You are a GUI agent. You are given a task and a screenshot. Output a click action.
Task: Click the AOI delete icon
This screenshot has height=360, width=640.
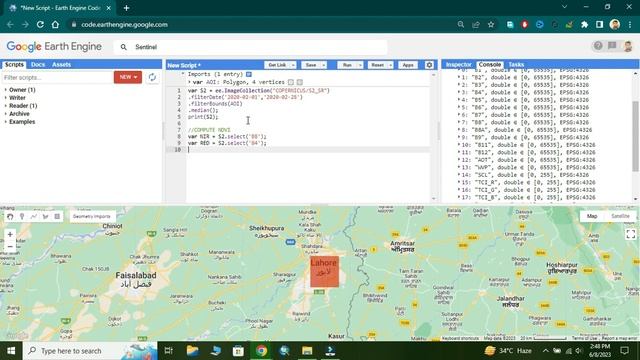click(x=300, y=82)
